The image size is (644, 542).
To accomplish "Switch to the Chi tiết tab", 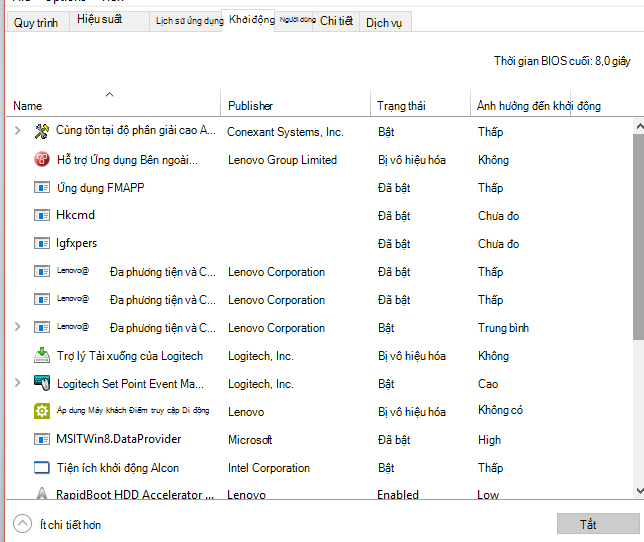I will [336, 21].
